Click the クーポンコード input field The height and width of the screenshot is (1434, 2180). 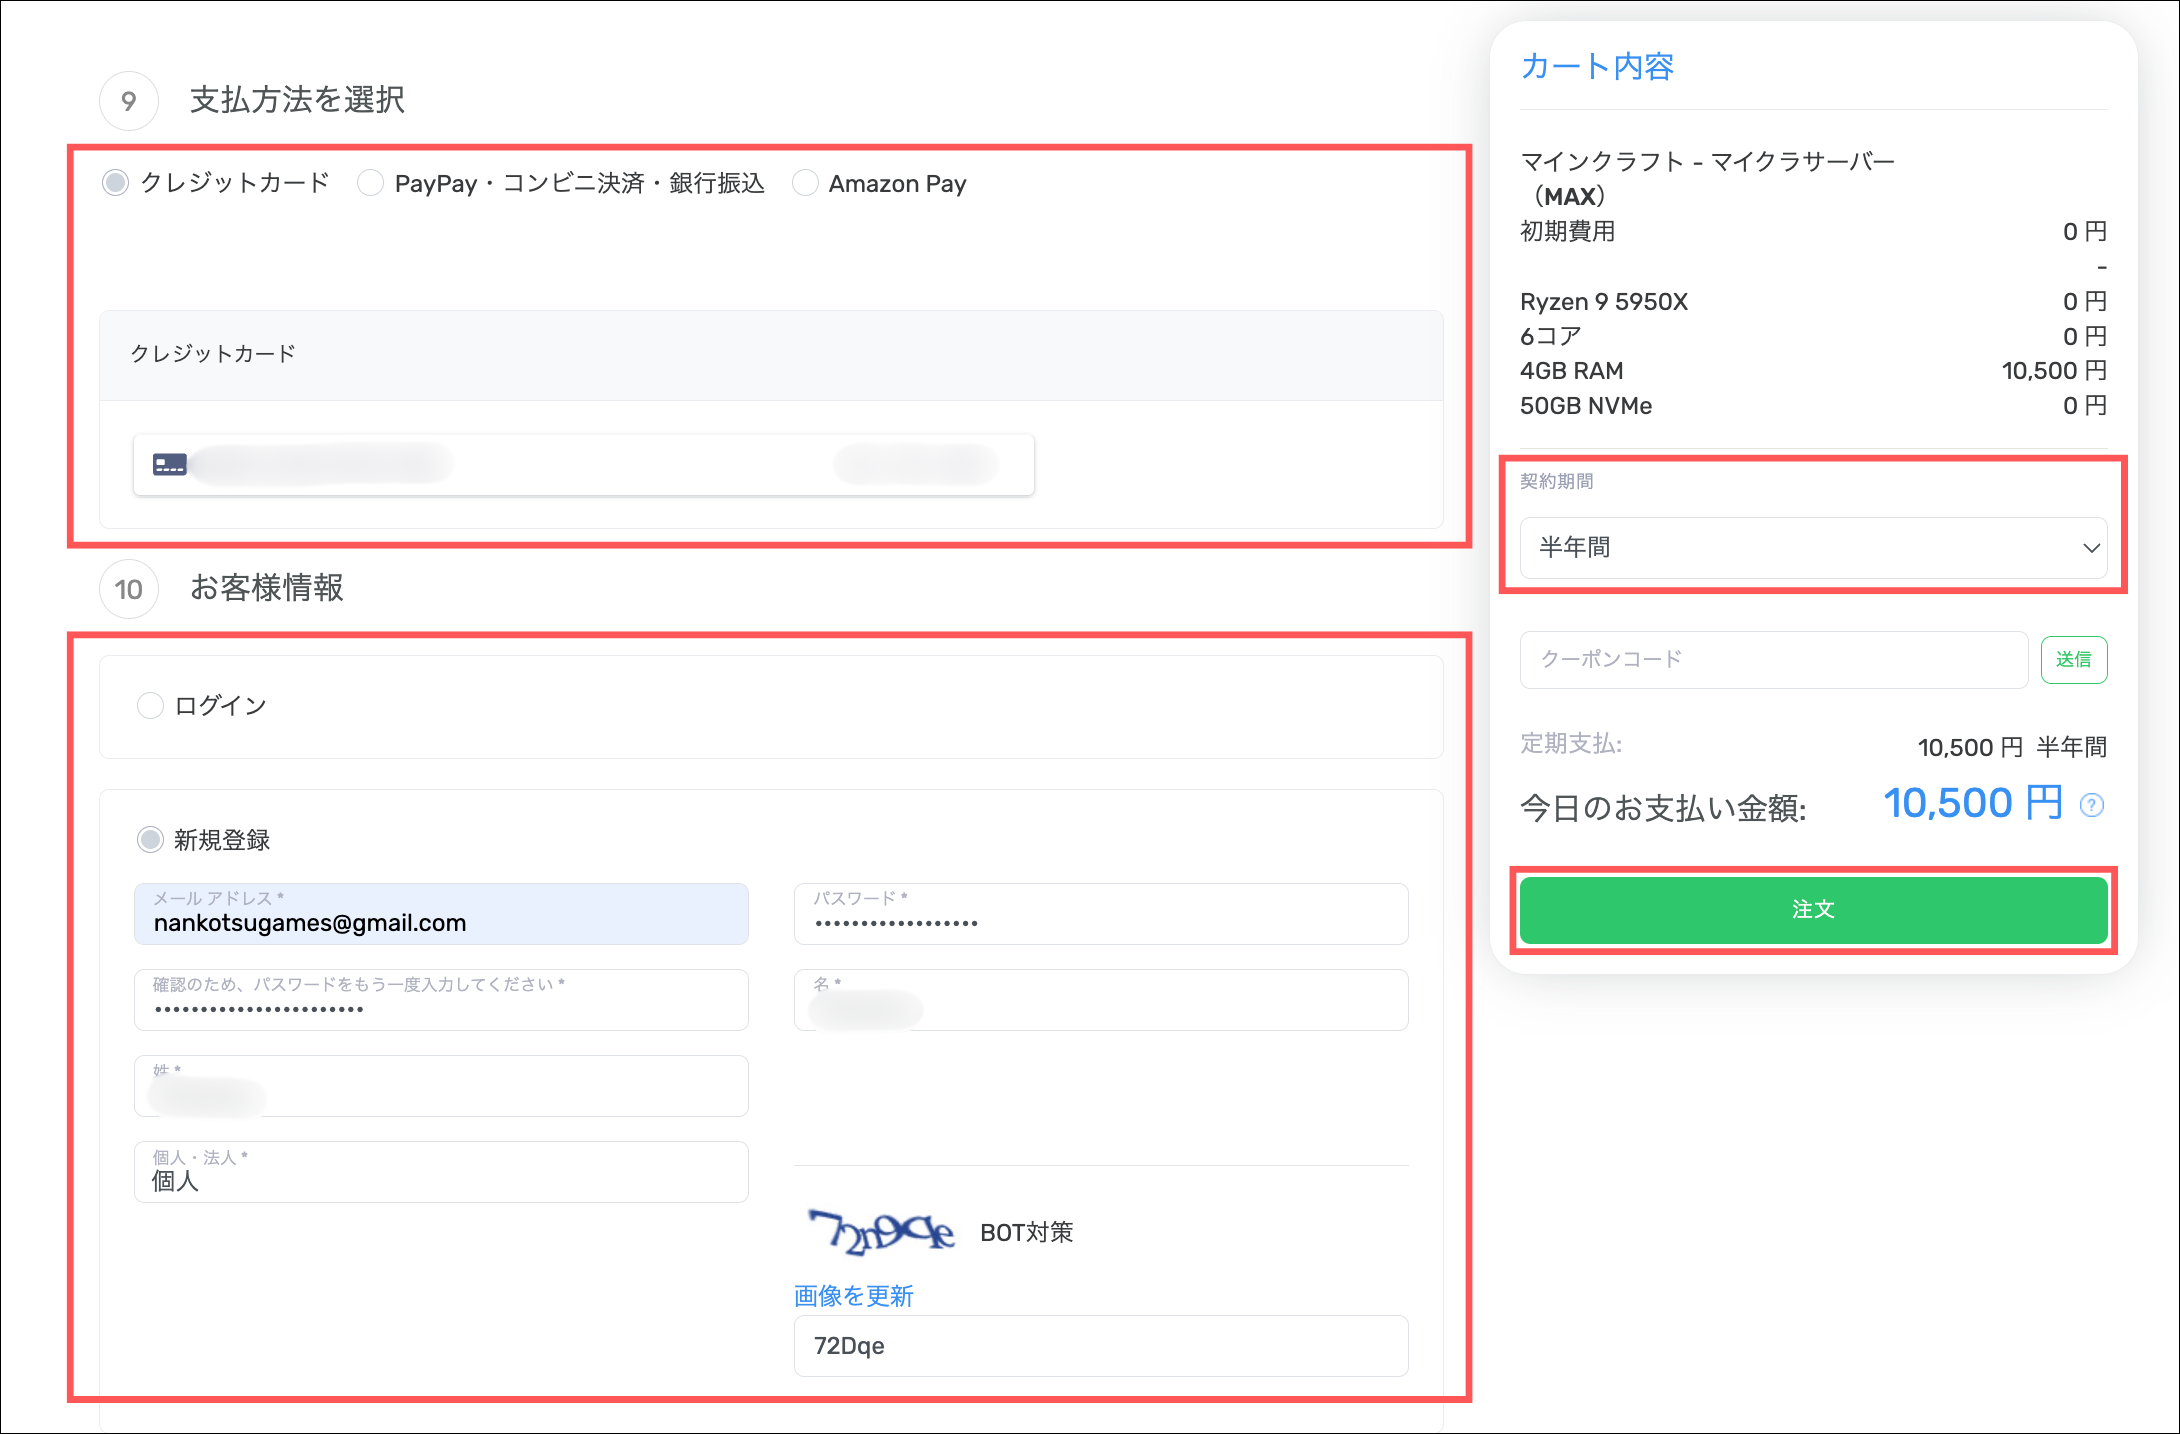pyautogui.click(x=1773, y=660)
